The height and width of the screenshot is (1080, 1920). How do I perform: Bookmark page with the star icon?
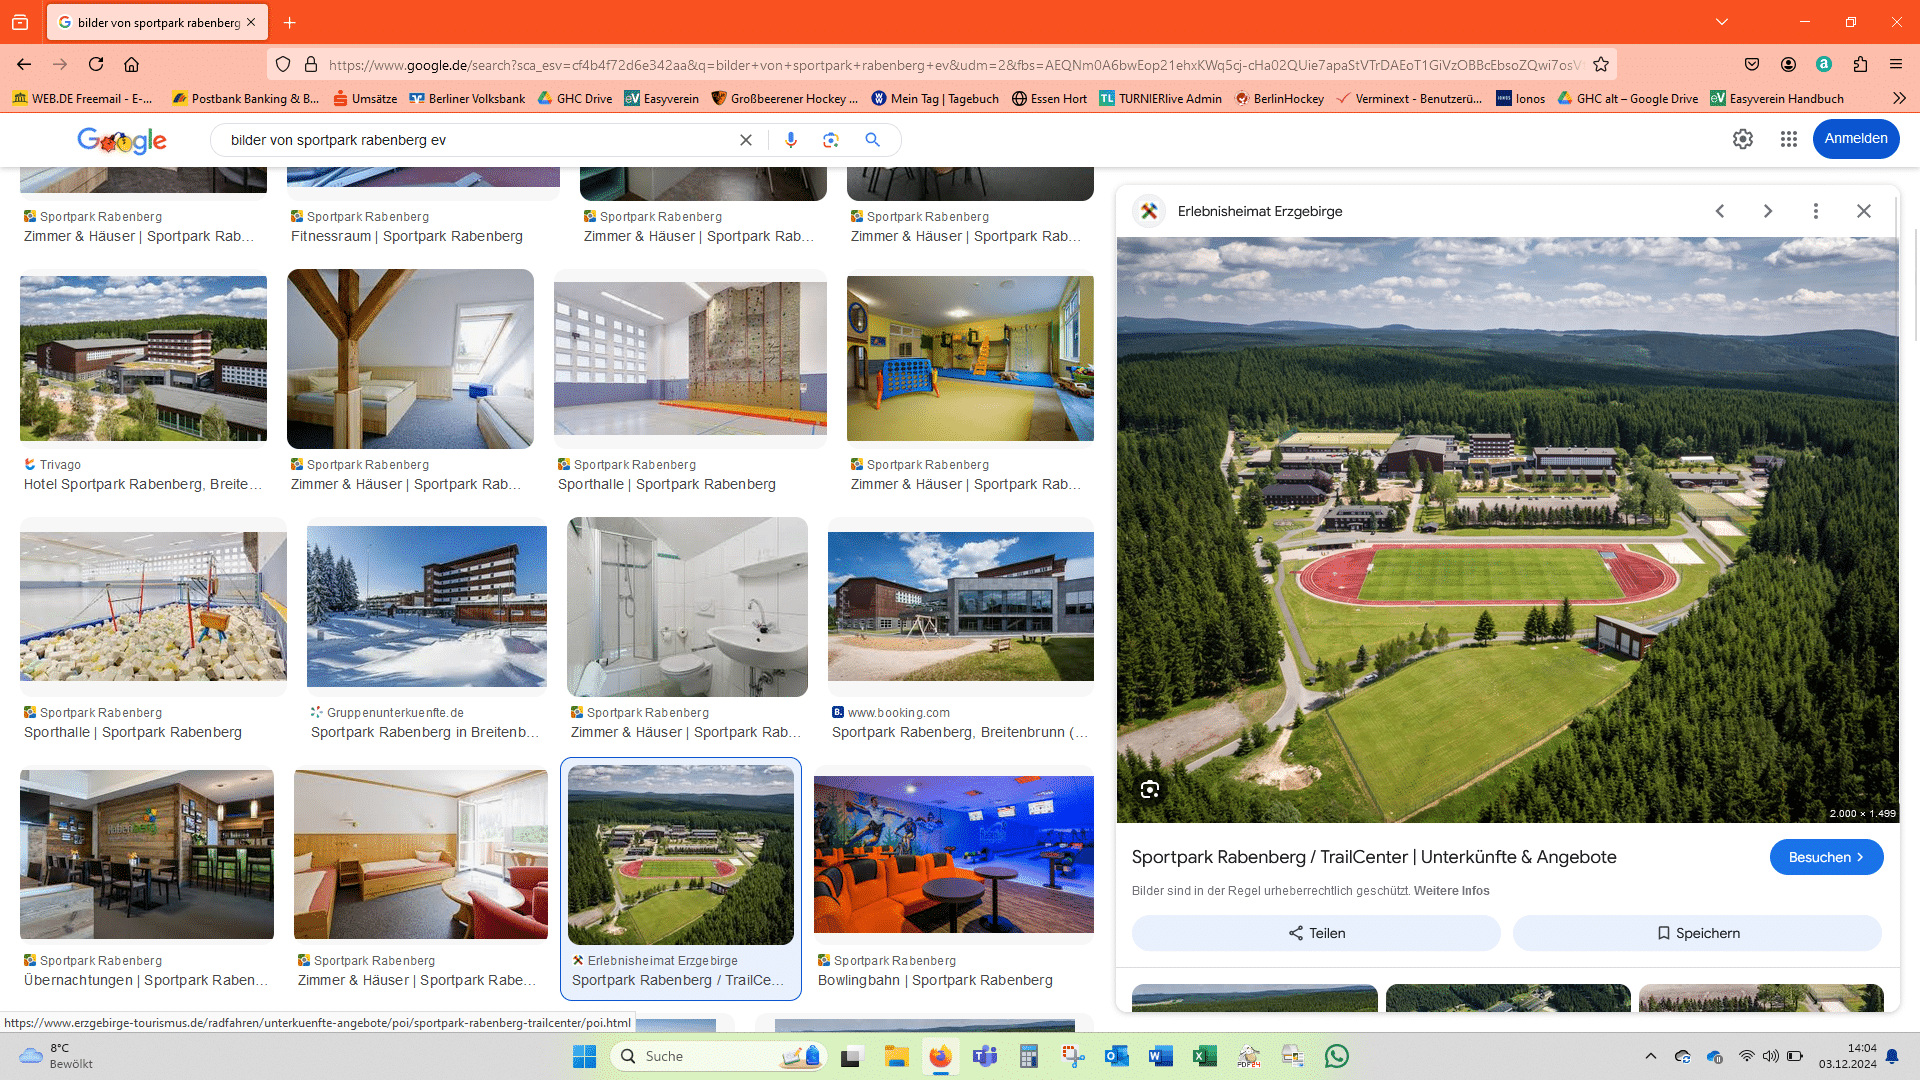tap(1601, 64)
